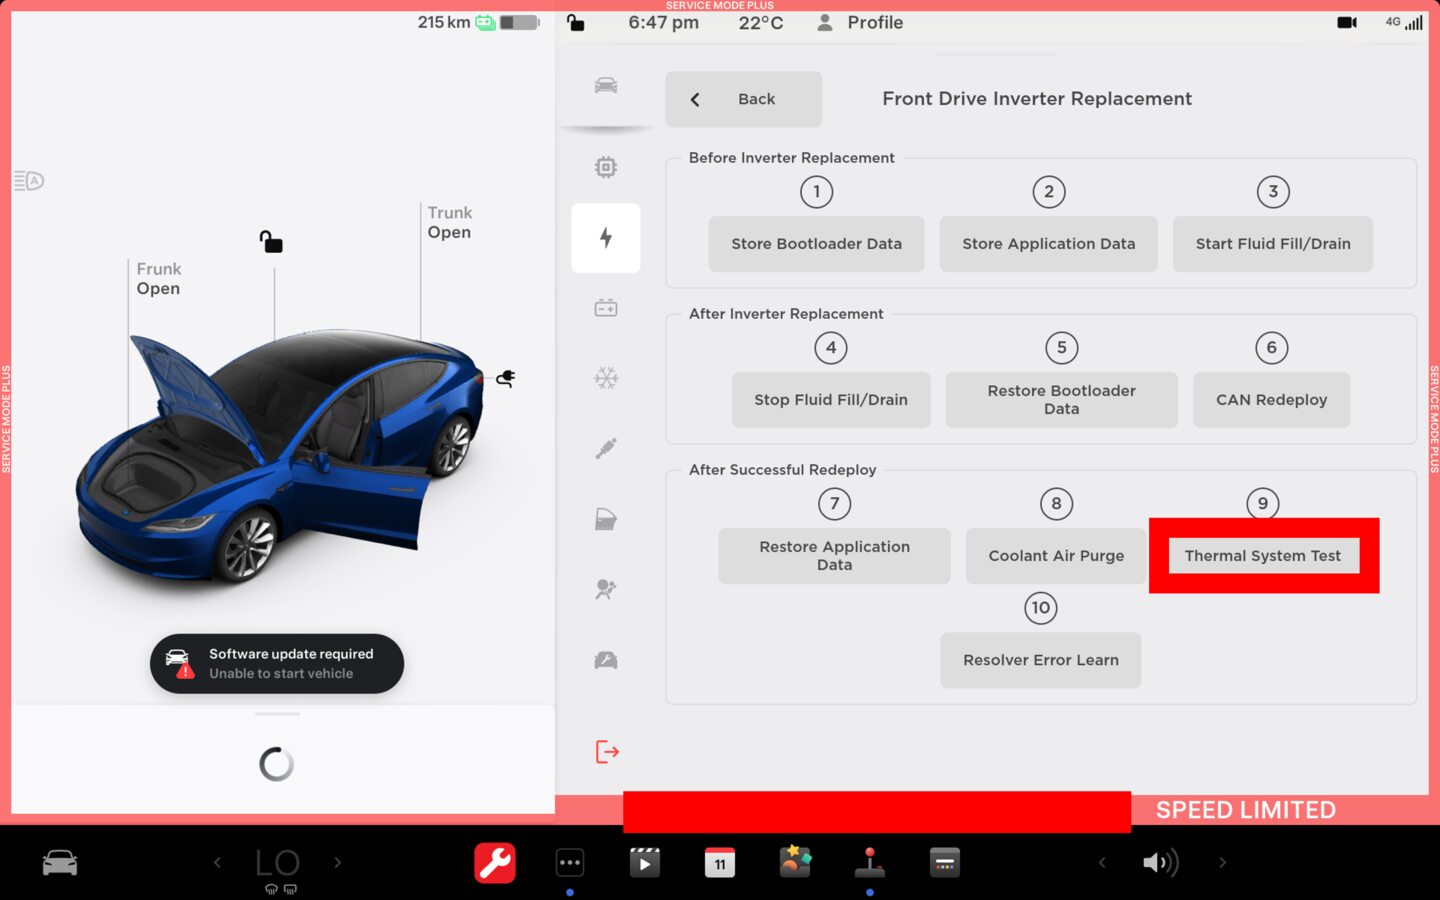The image size is (1440, 900).
Task: Open the Theater video player app
Action: point(645,863)
